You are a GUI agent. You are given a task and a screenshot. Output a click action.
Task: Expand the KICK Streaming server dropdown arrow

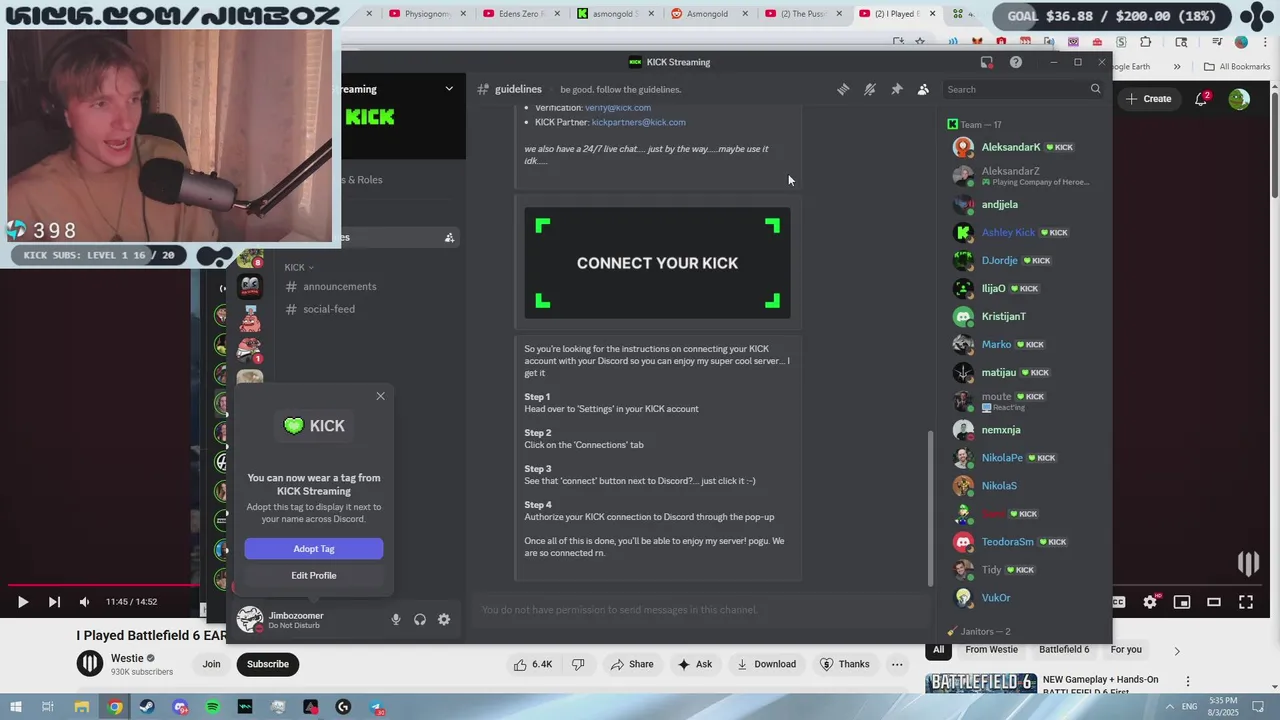click(x=449, y=89)
